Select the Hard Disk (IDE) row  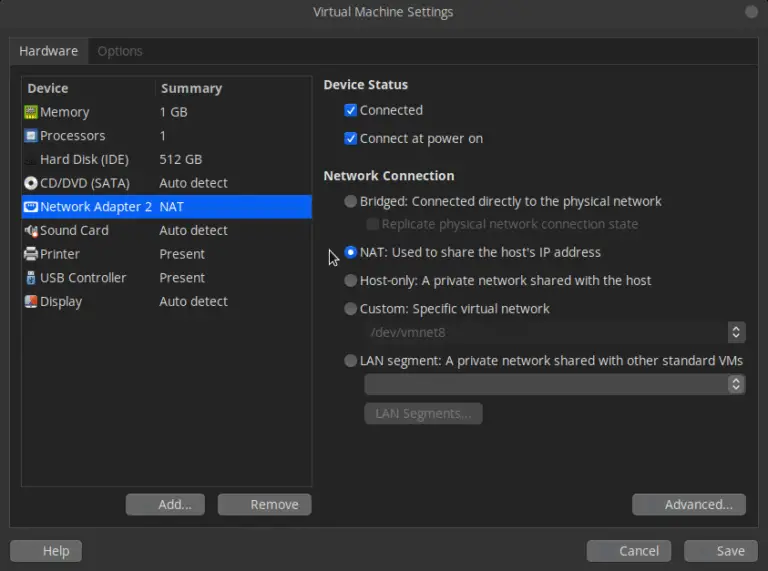point(167,160)
